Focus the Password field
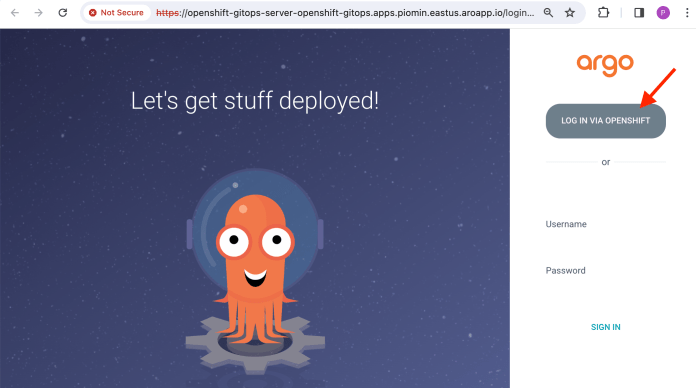The height and width of the screenshot is (388, 696). [605, 271]
